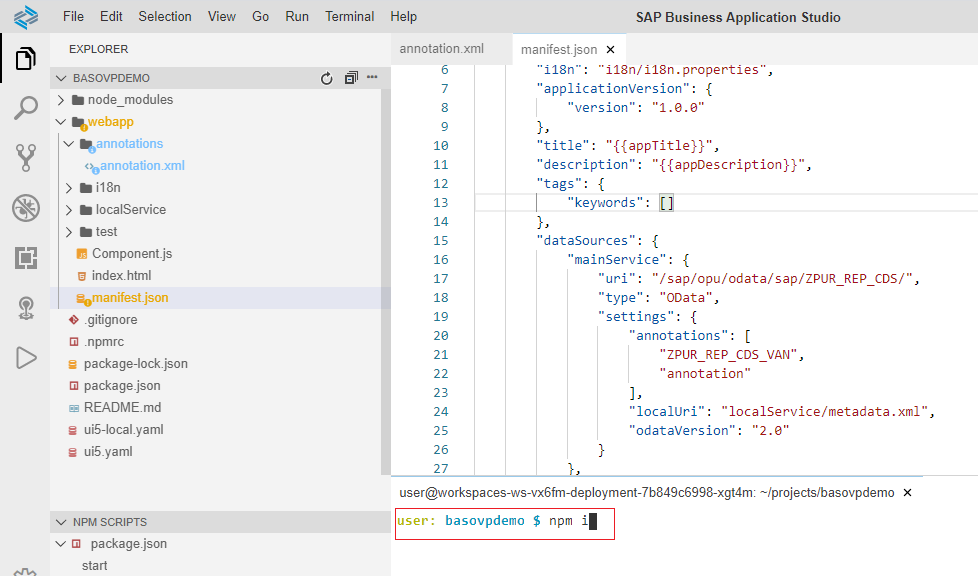Open the Terminal menu
The height and width of the screenshot is (576, 978).
tap(349, 17)
